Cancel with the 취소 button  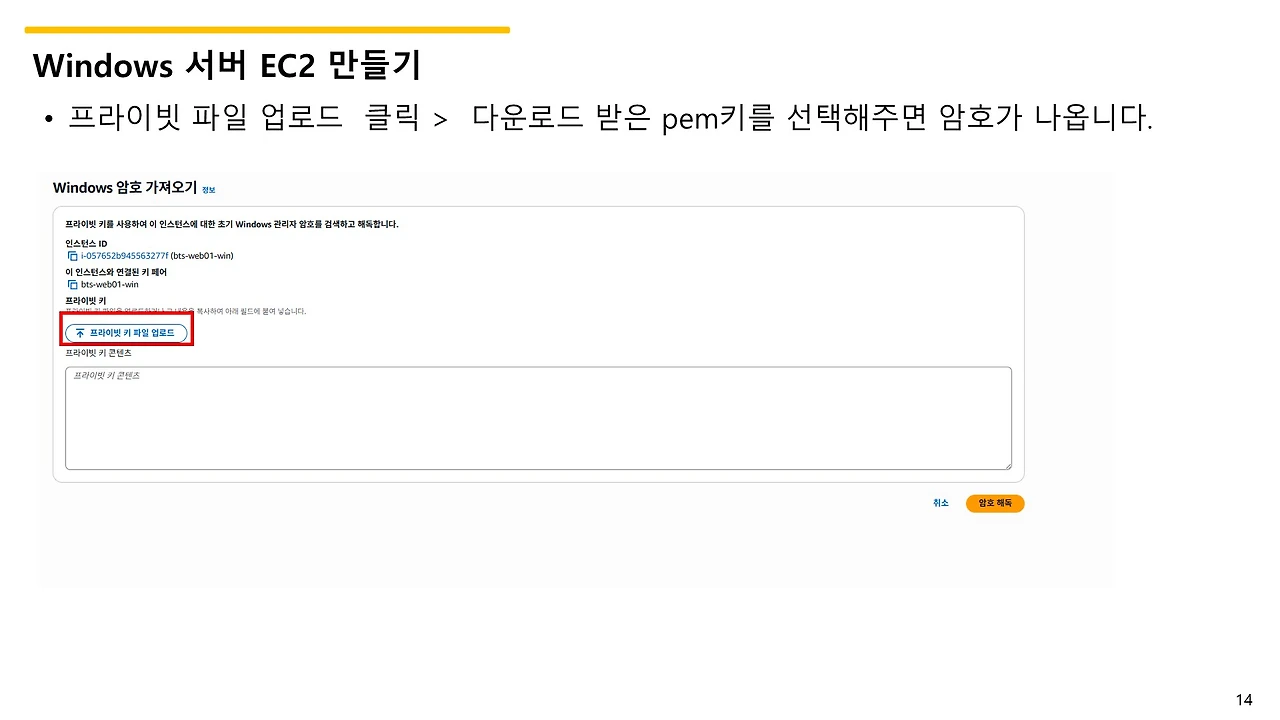pos(941,503)
